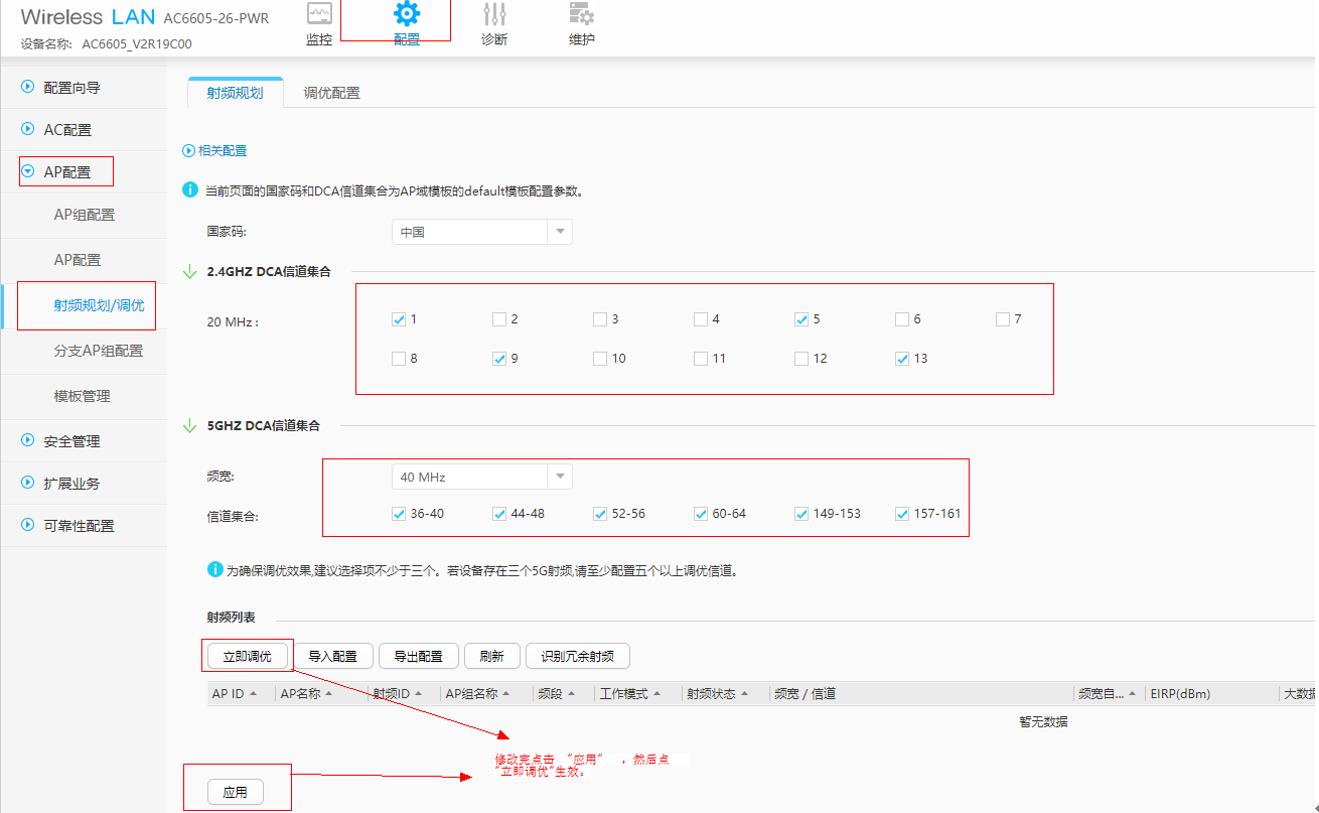Screen dimensions: 1319x813
Task: Open 模板管理 sidebar item
Action: click(82, 396)
